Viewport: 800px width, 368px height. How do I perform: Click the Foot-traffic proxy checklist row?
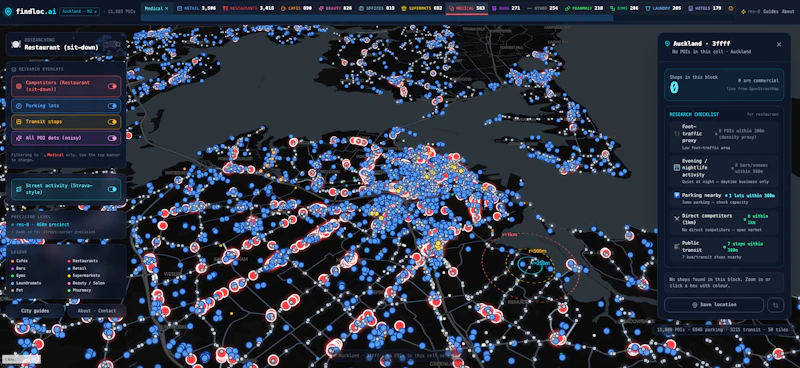click(724, 137)
